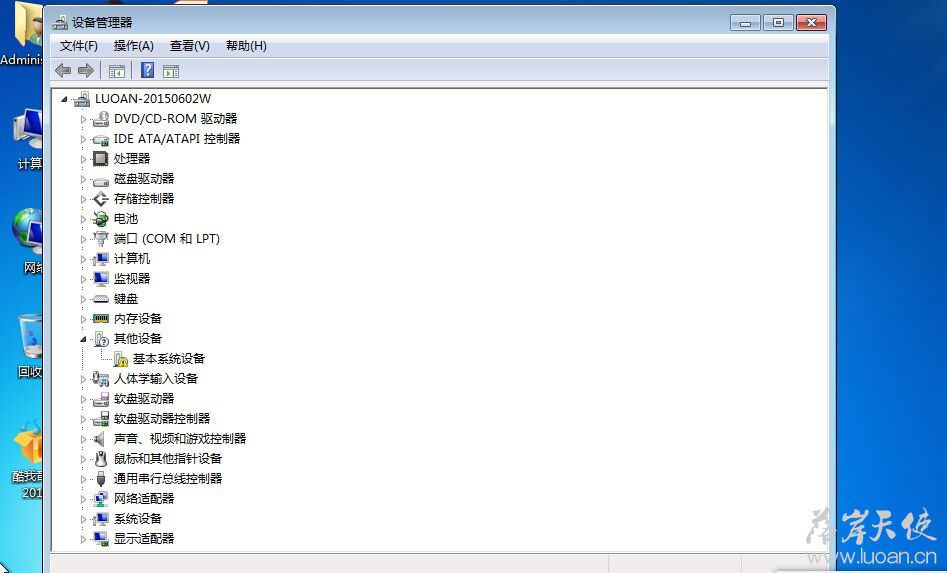Close the 设备管理器 window
947x573 pixels.
[811, 23]
